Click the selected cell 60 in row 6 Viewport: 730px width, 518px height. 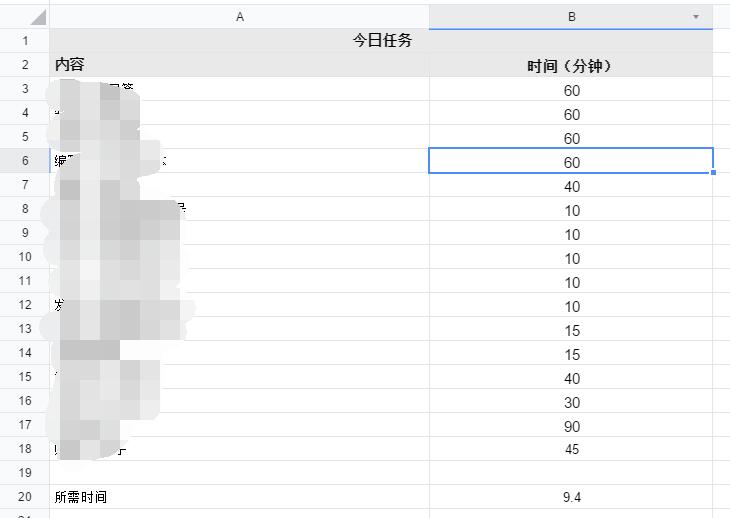point(571,161)
